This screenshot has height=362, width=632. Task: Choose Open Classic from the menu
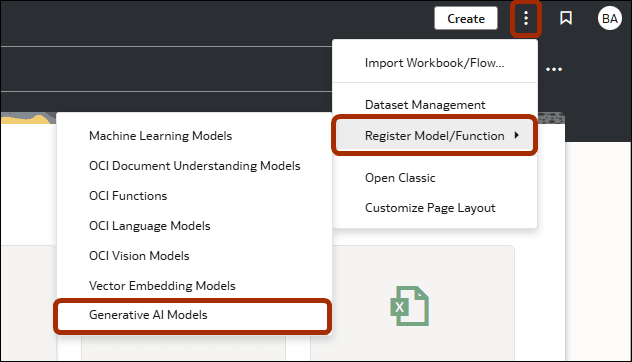coord(434,178)
